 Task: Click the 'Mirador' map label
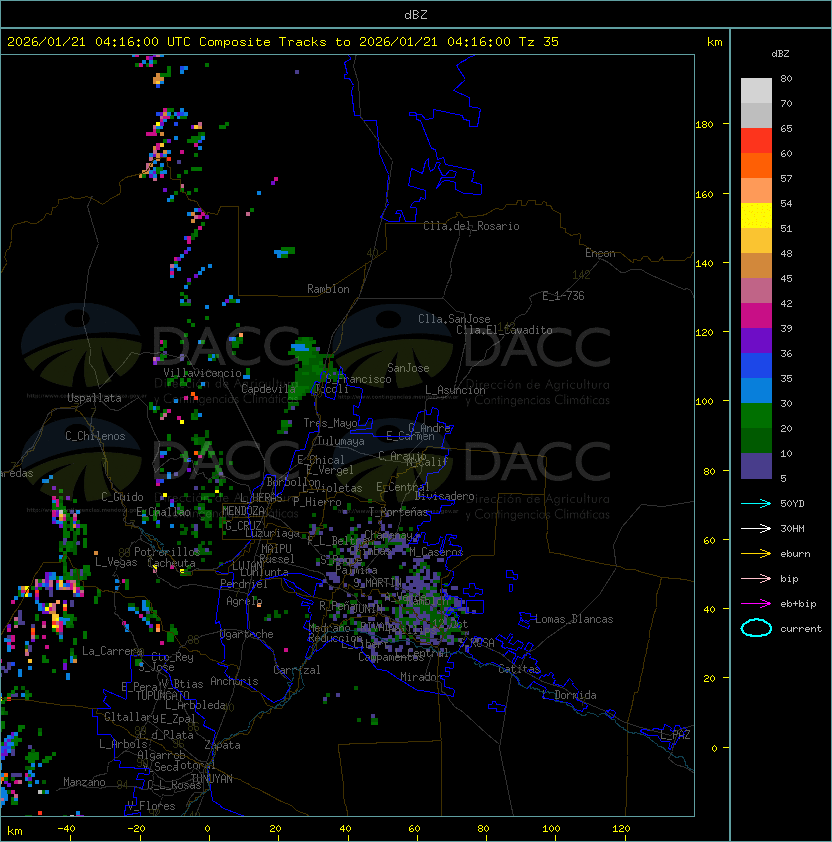[421, 678]
